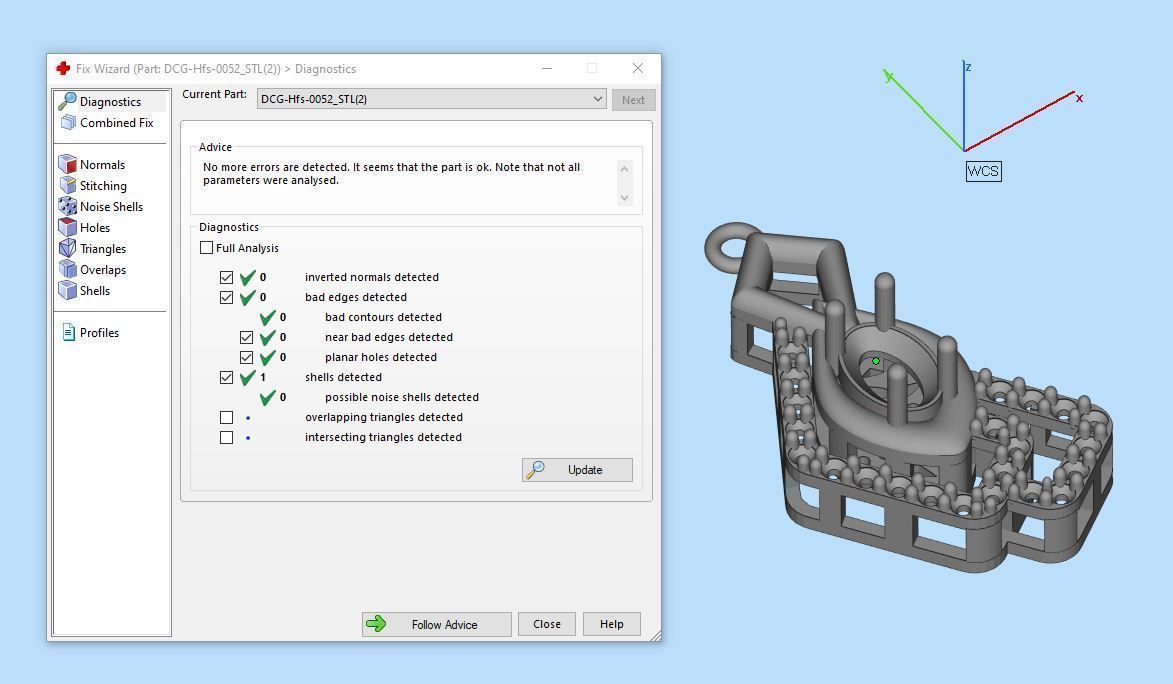Click the green arrow on Follow Advice
The width and height of the screenshot is (1173, 684).
376,623
